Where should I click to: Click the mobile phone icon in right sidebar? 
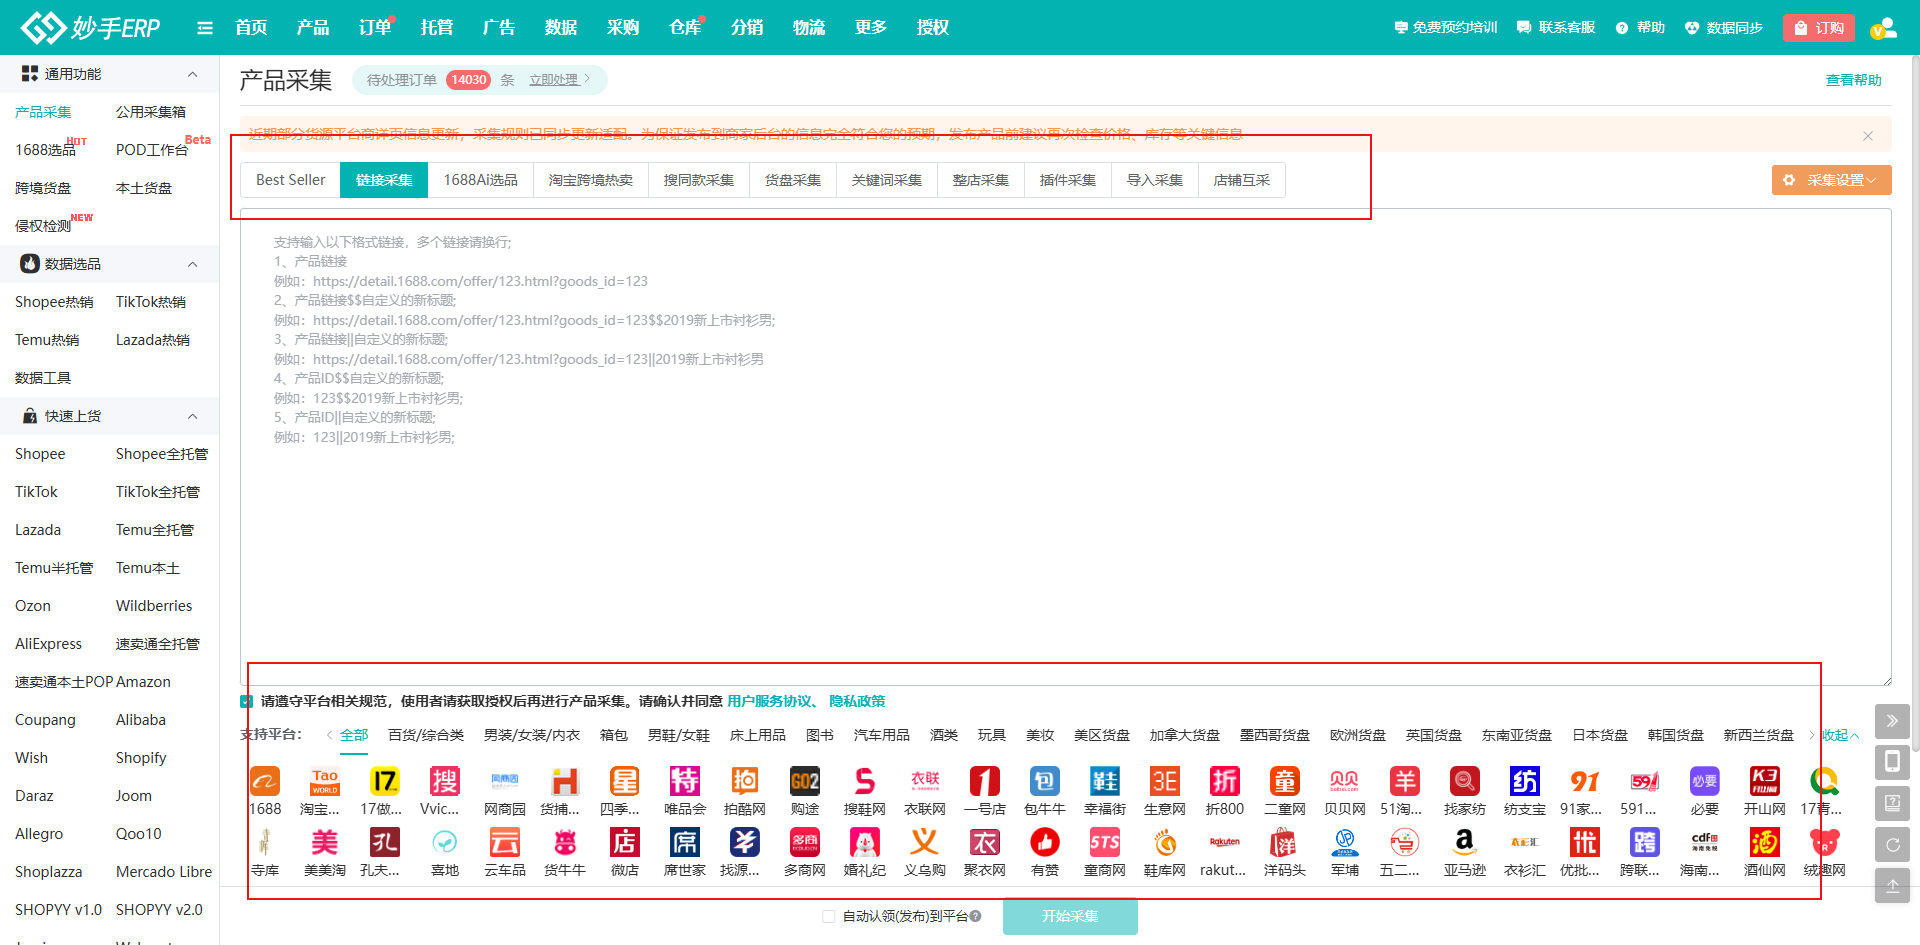pos(1892,763)
